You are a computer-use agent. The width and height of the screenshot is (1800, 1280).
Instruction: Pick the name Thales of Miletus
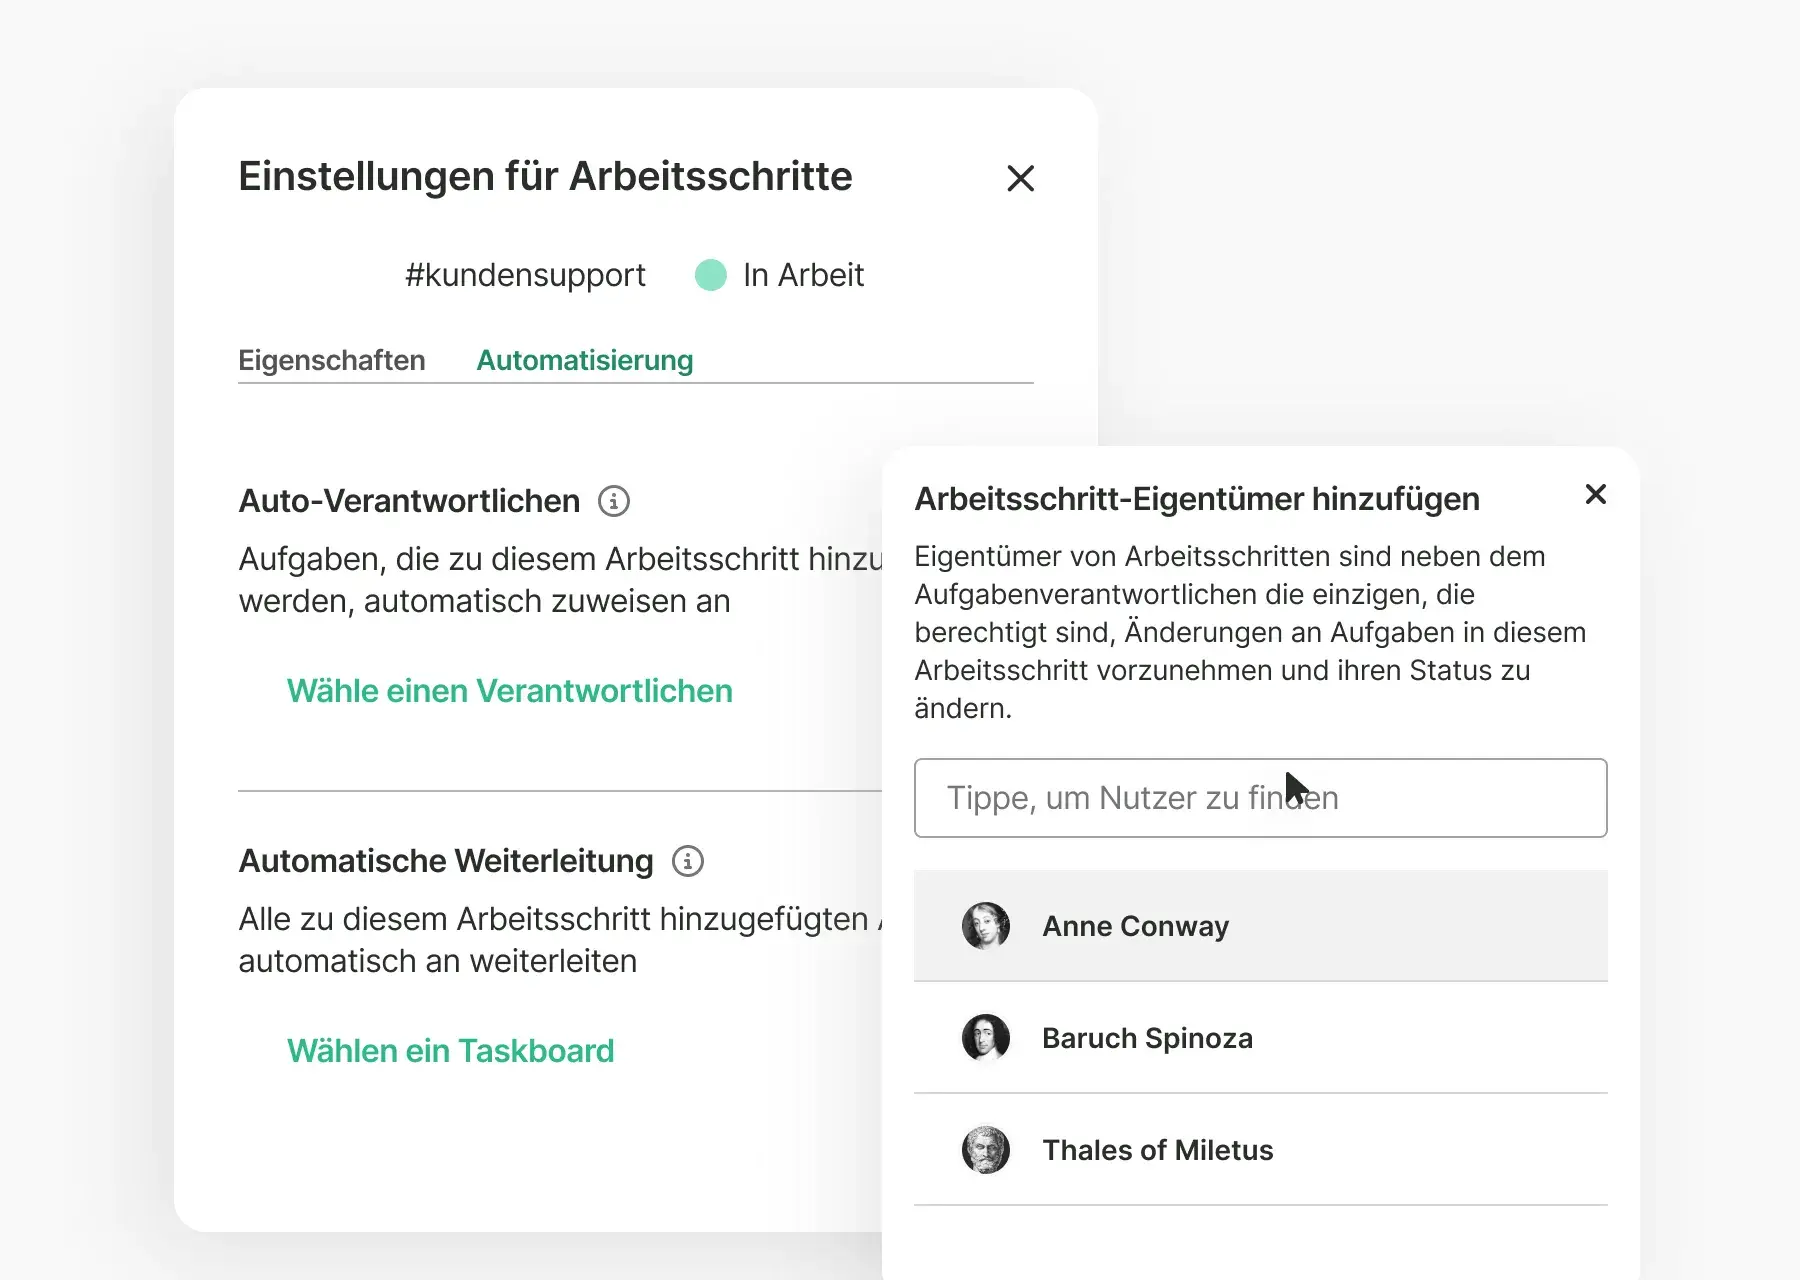(x=1157, y=1150)
